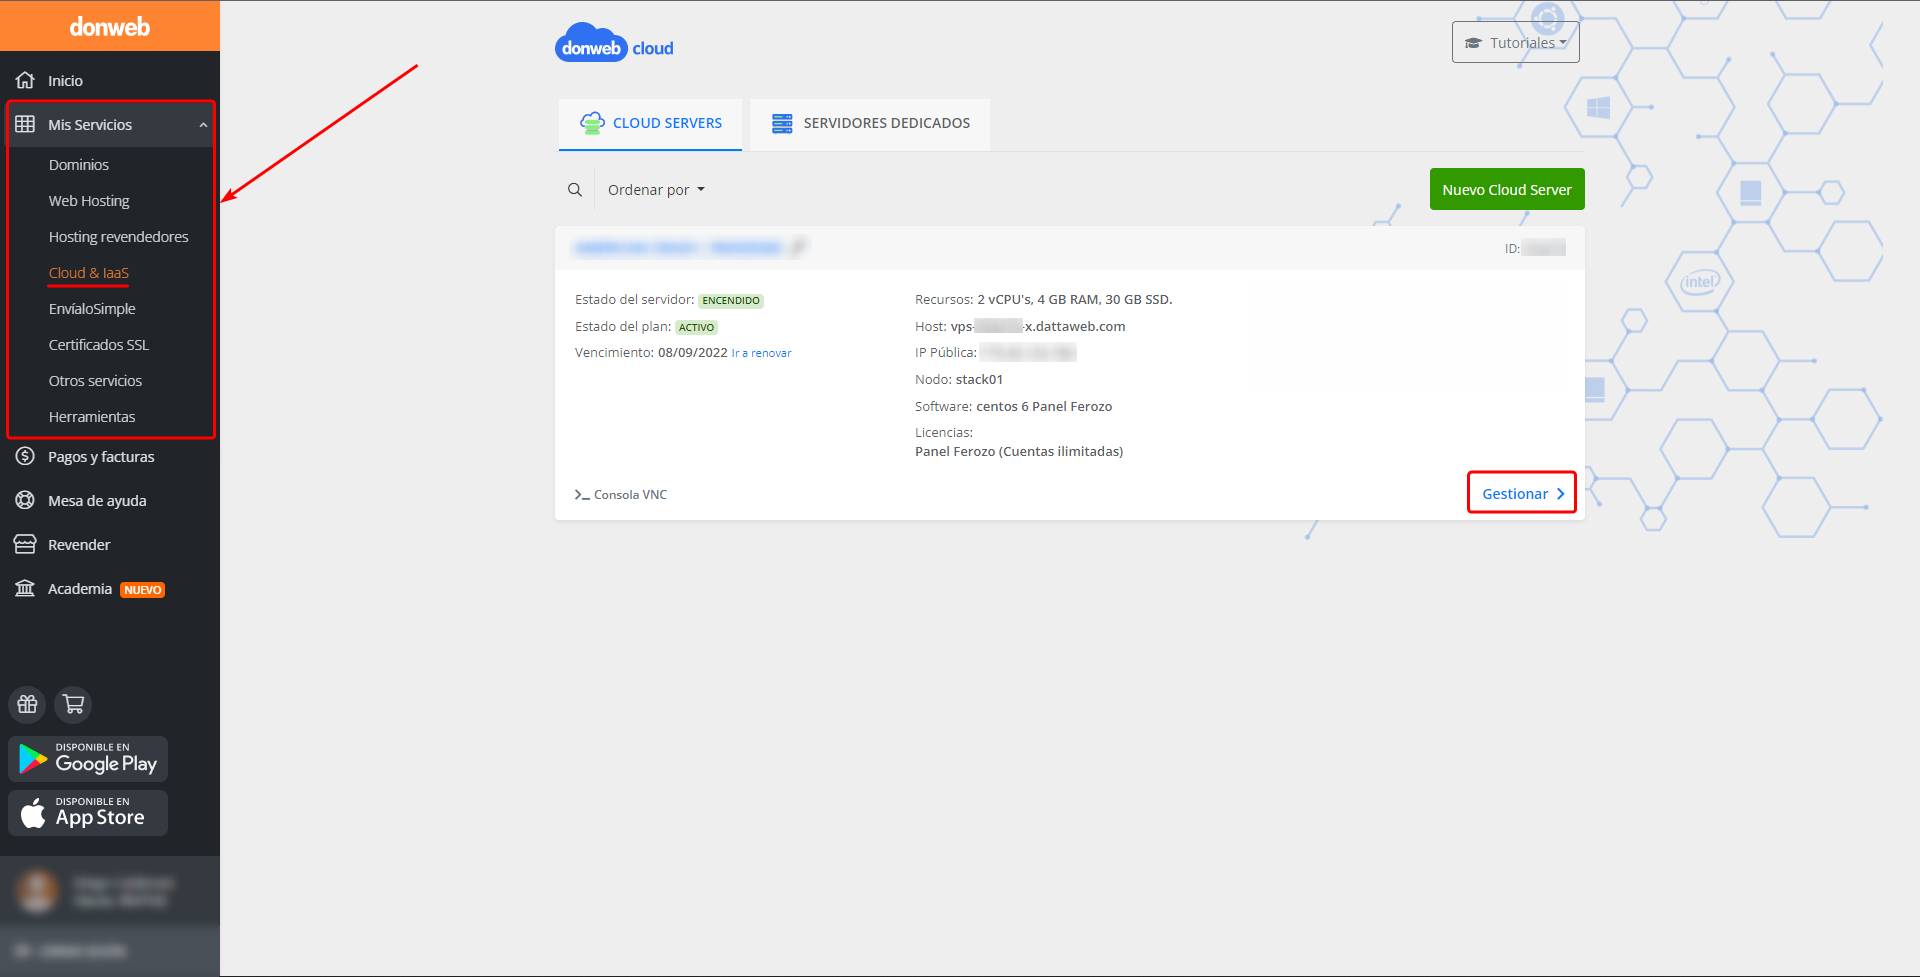Click the Nodo stack01 text
This screenshot has height=977, width=1920.
(959, 380)
